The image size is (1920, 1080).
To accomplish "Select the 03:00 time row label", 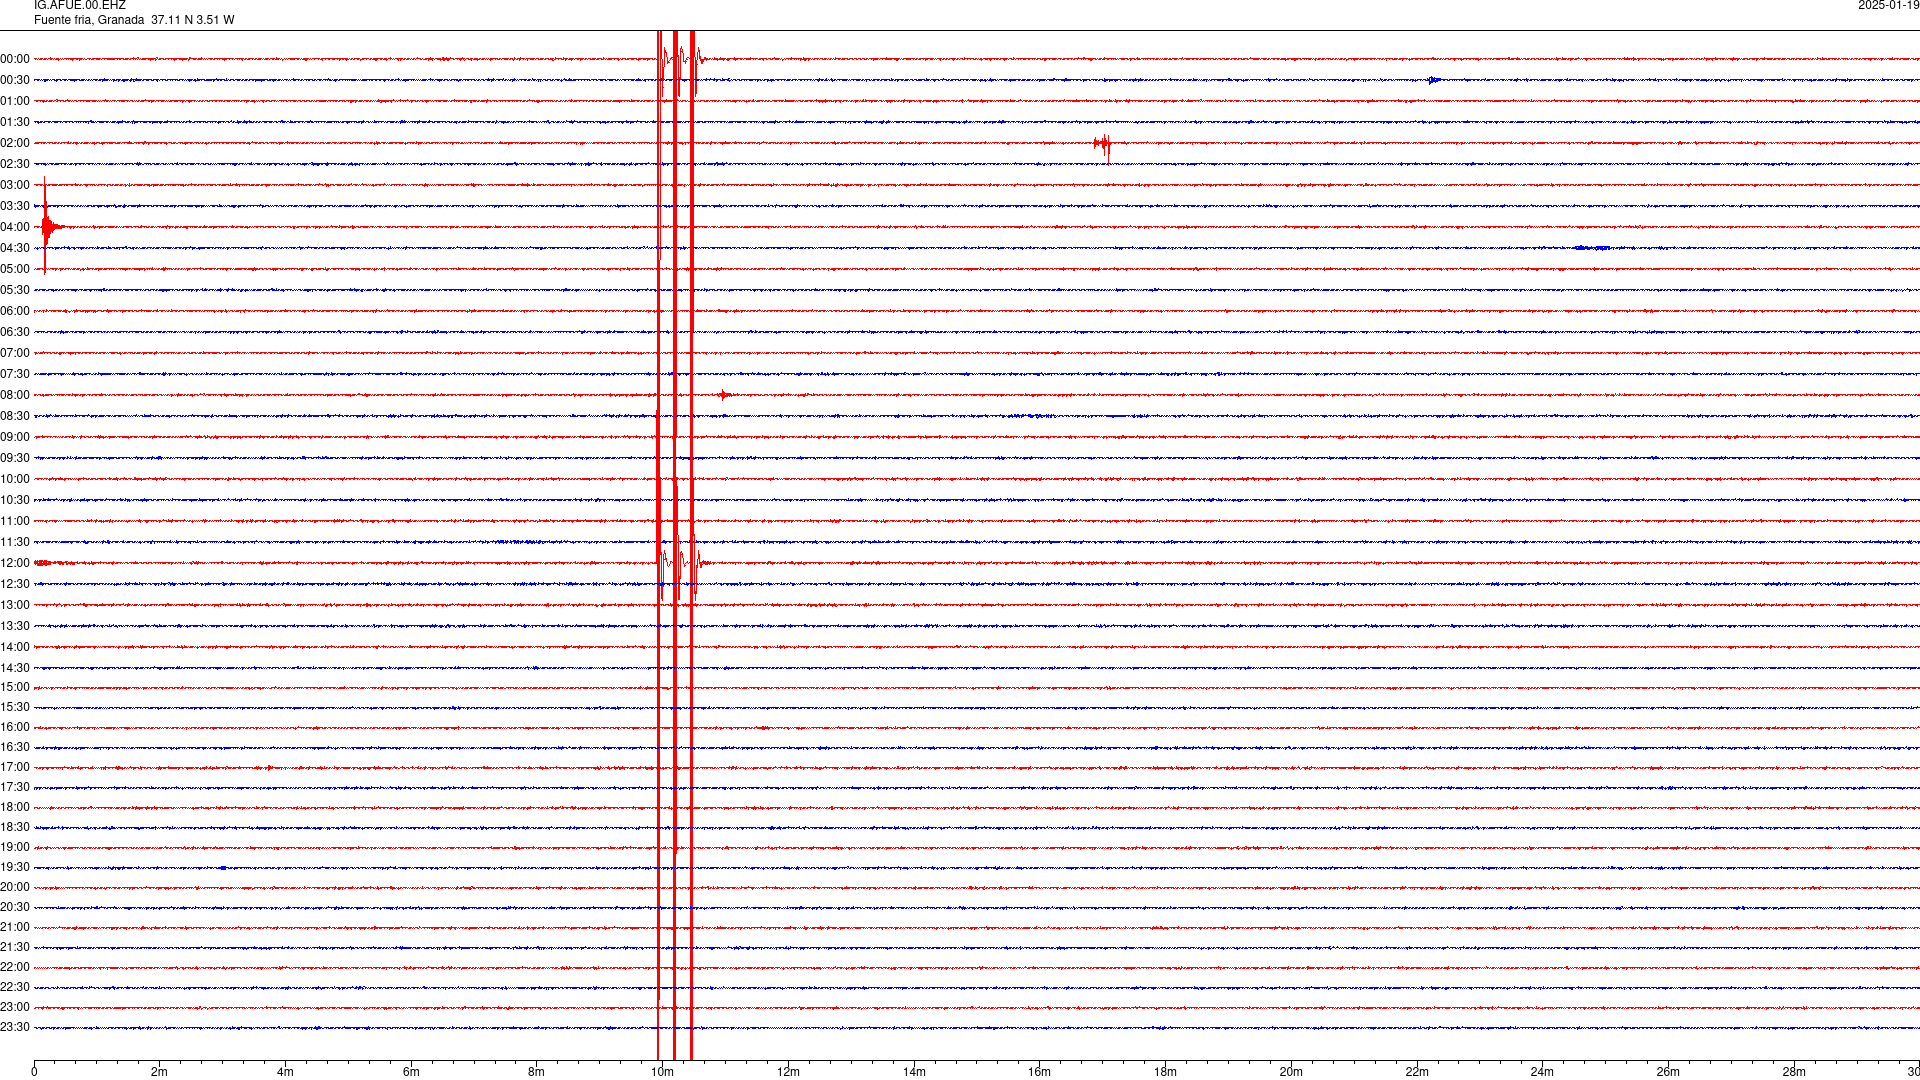I will coord(15,185).
